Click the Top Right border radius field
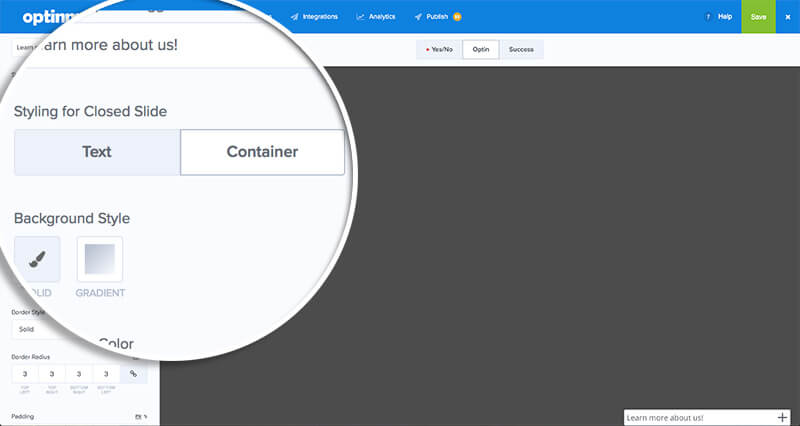 [x=52, y=374]
